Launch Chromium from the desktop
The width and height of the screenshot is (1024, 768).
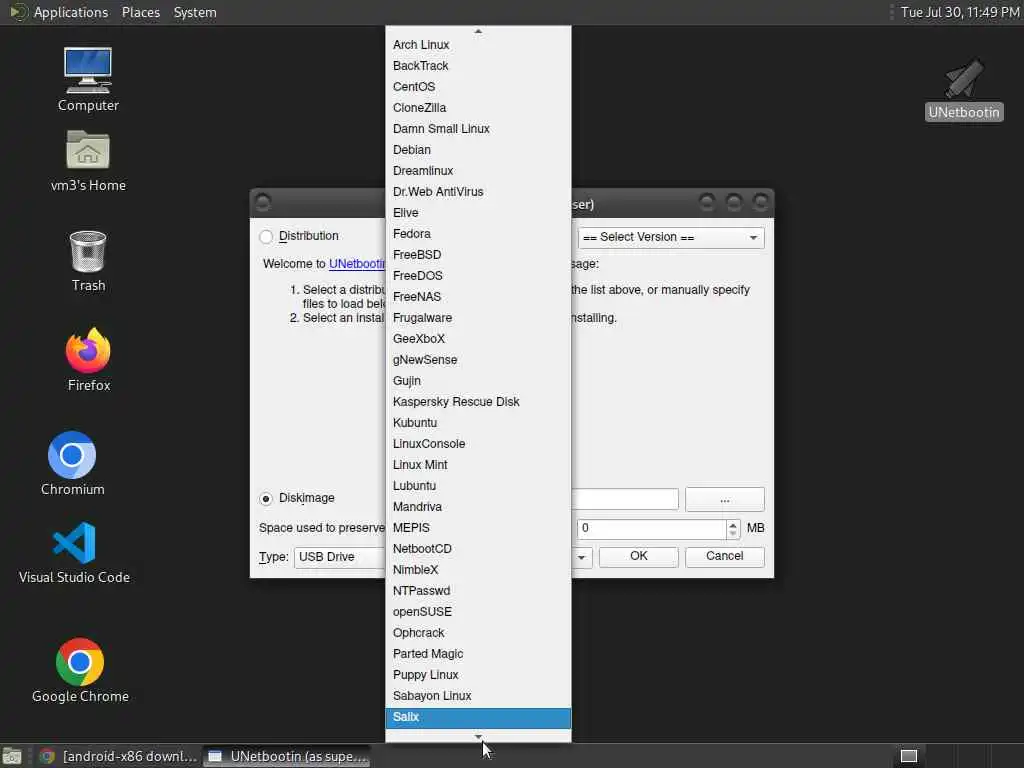coord(72,464)
